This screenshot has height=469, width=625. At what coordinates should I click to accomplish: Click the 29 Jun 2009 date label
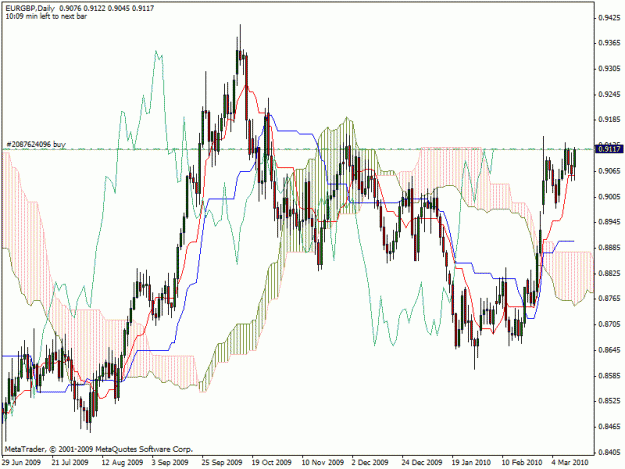(x=21, y=462)
